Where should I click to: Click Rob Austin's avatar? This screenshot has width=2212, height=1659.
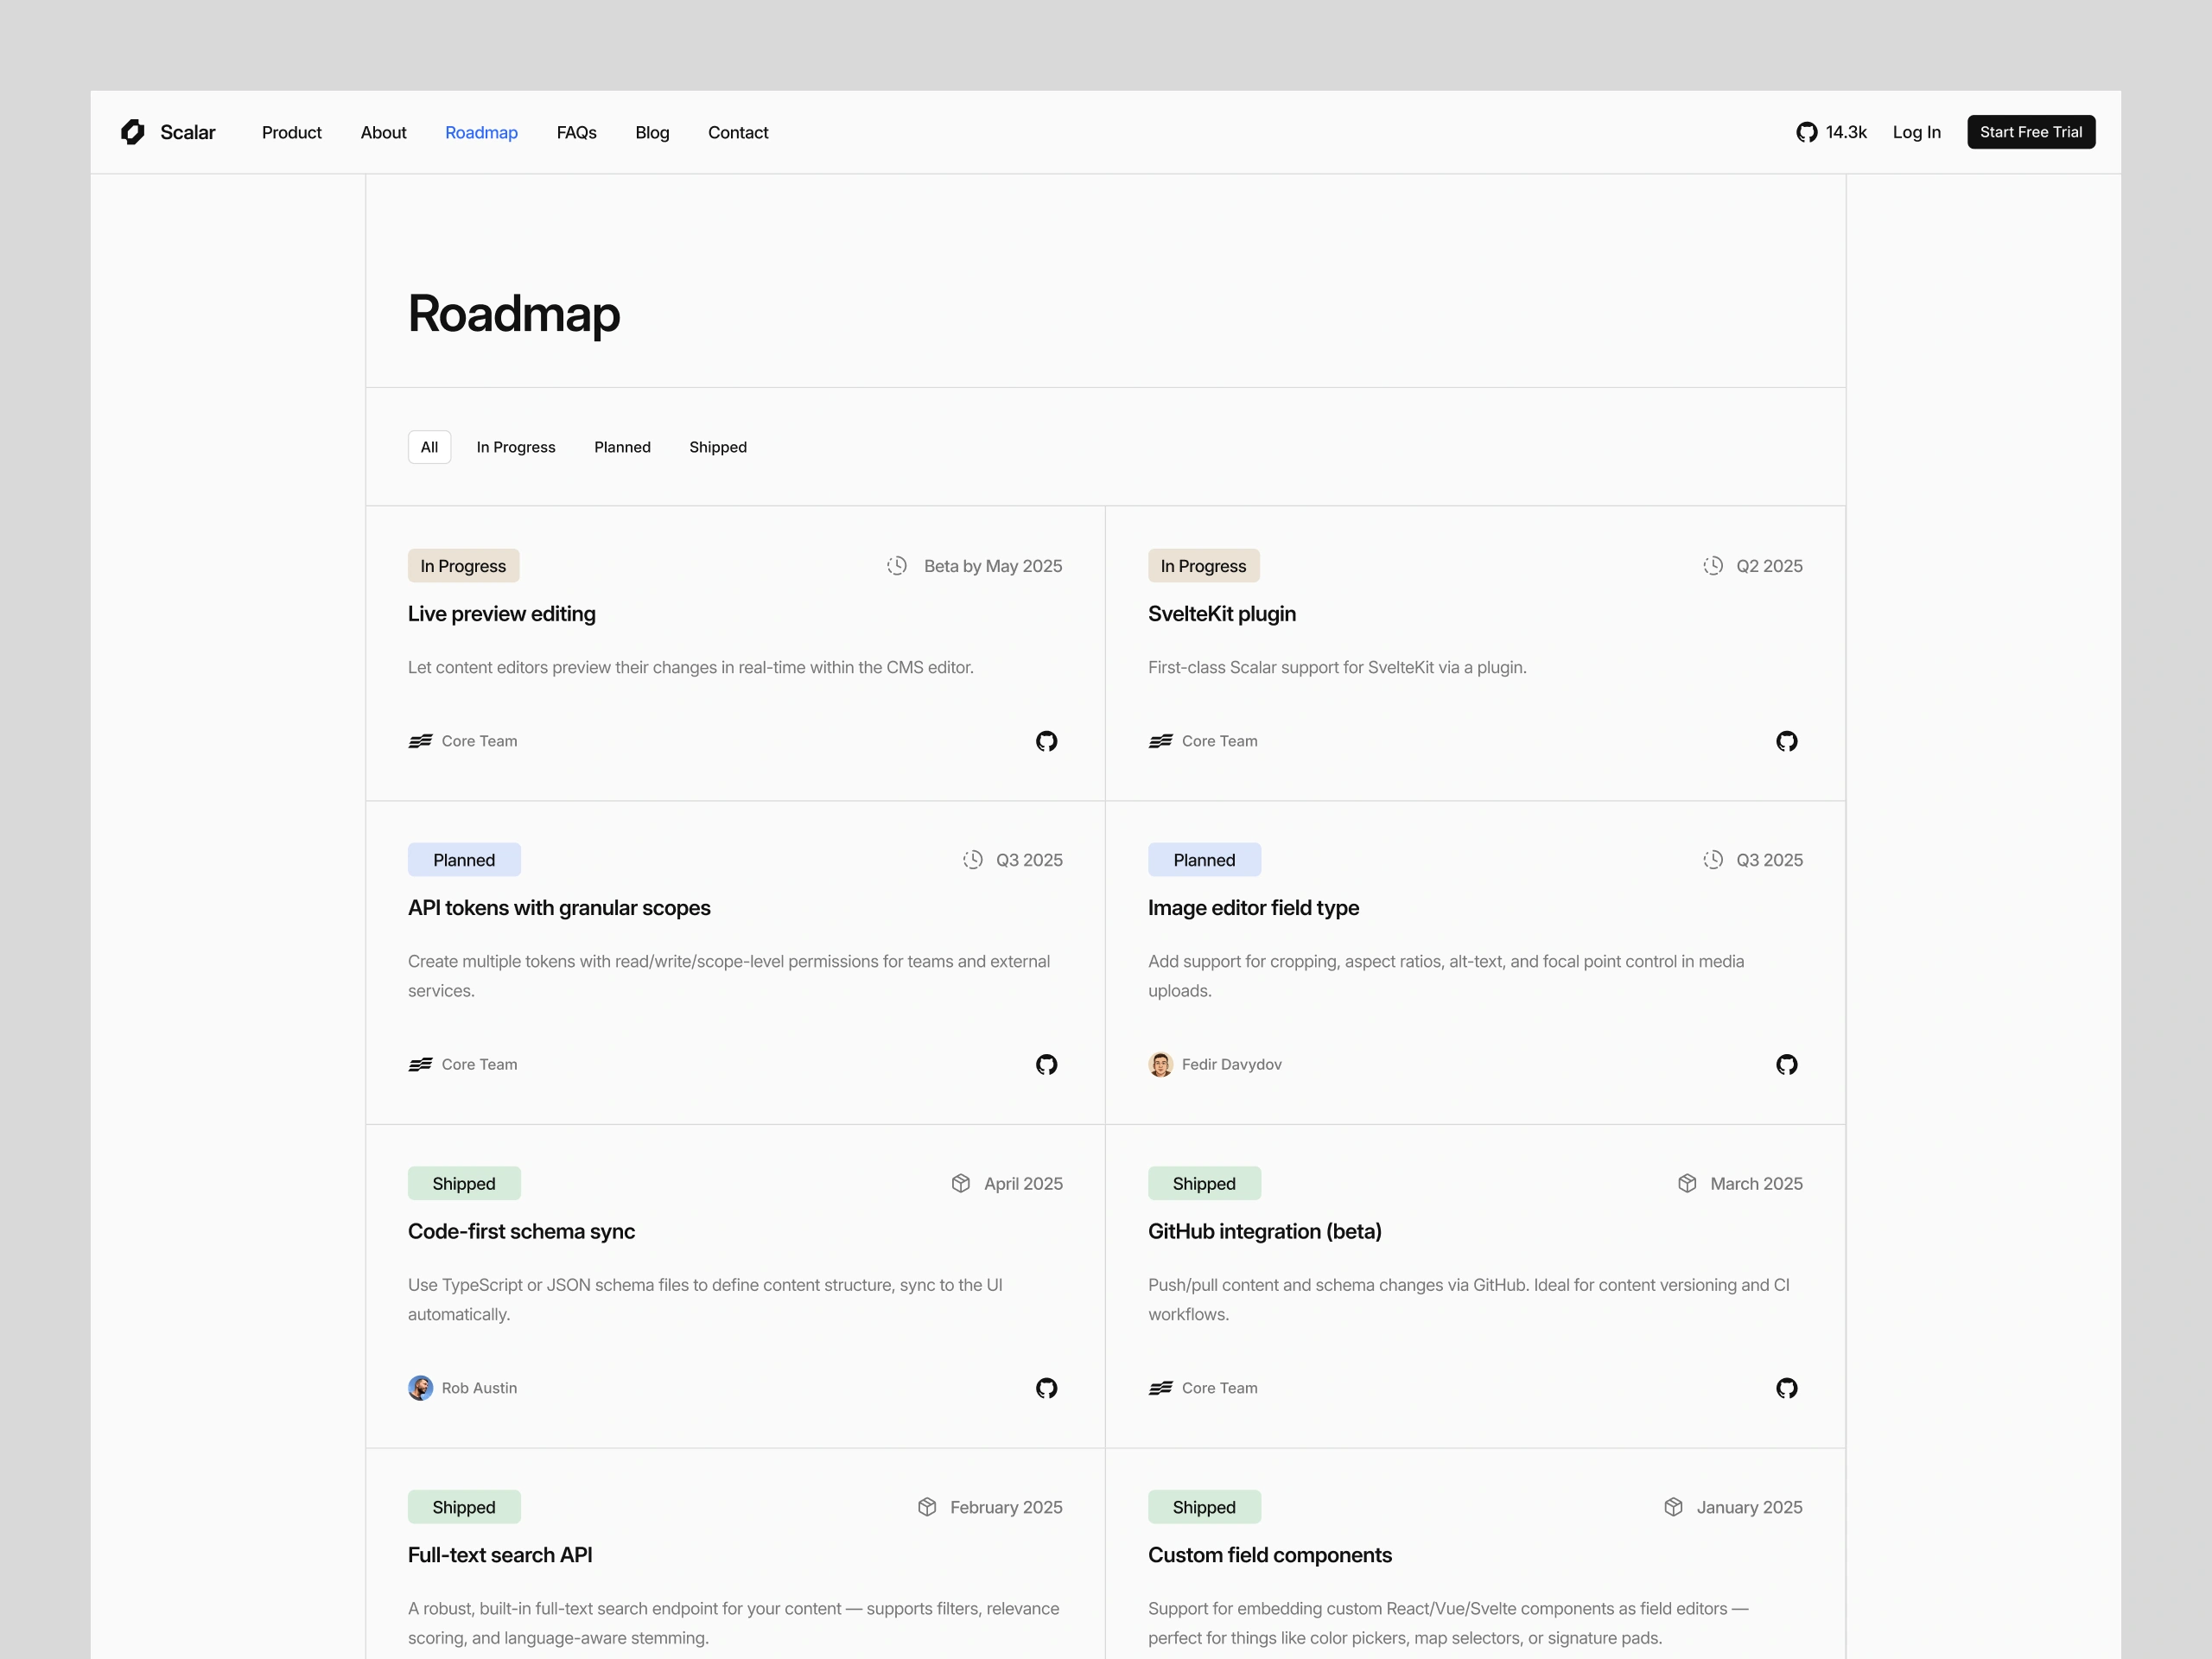click(x=420, y=1388)
